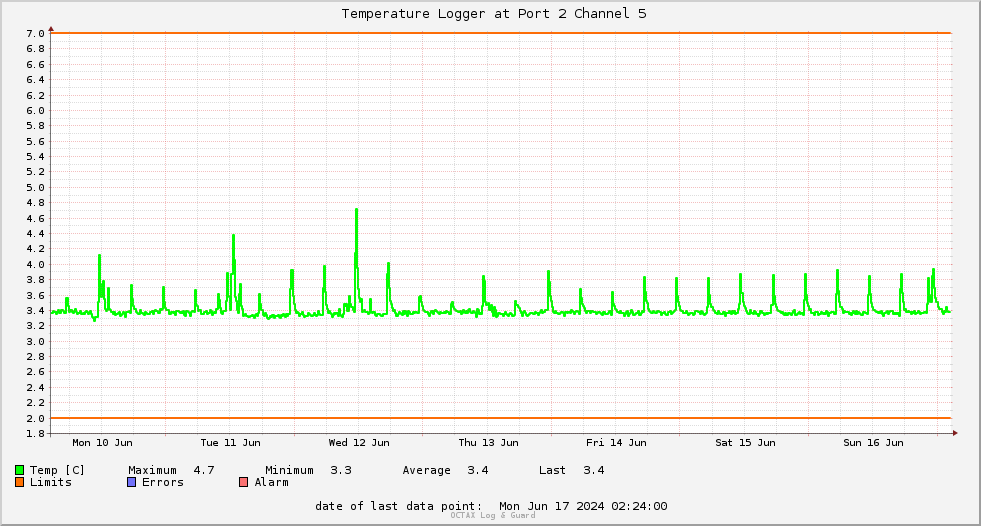Screen dimensions: 981x526
Task: Click the 2.0 y-axis label
Action: click(36, 418)
